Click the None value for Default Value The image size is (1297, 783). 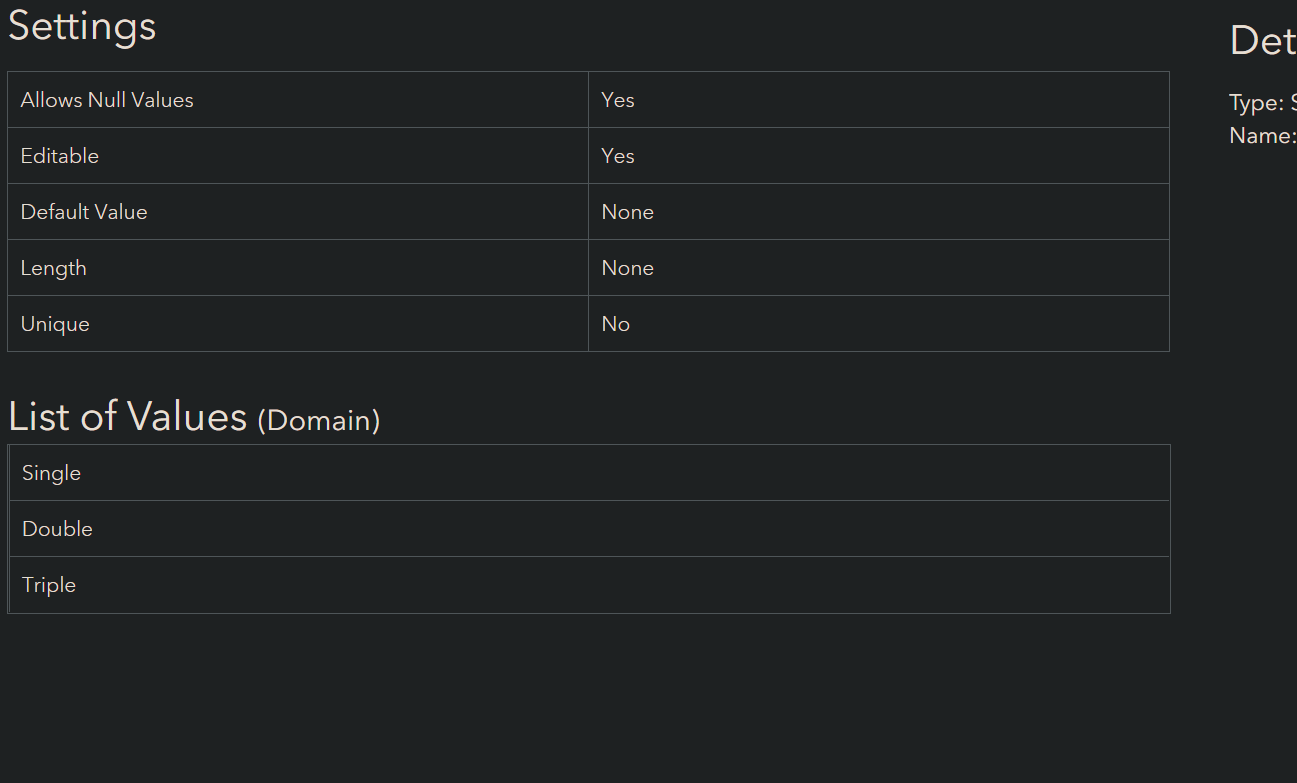[628, 212]
